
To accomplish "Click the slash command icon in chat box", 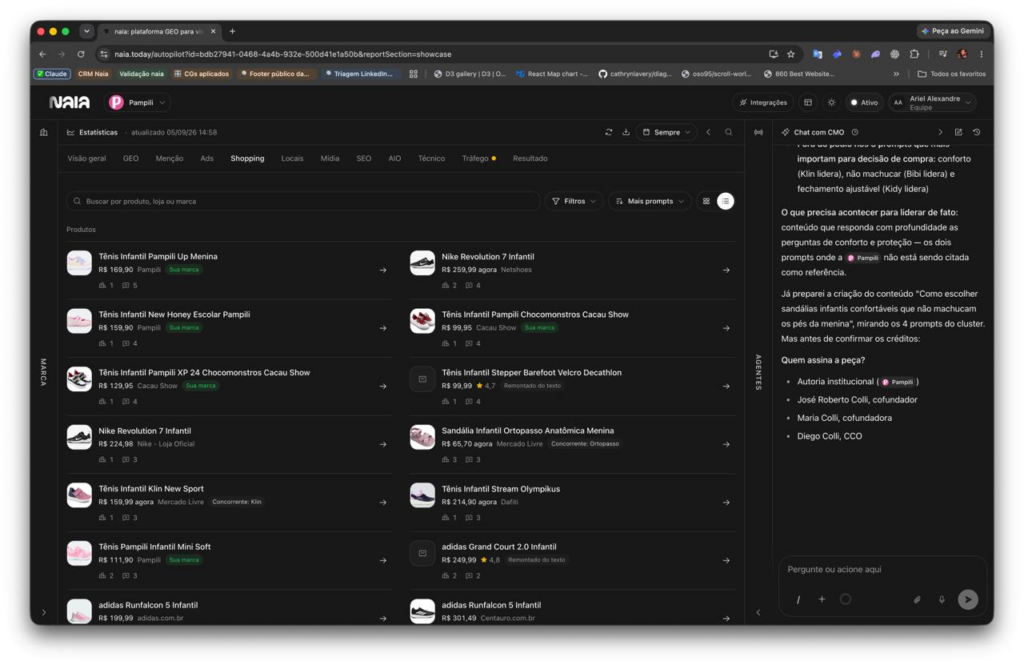I will point(798,599).
